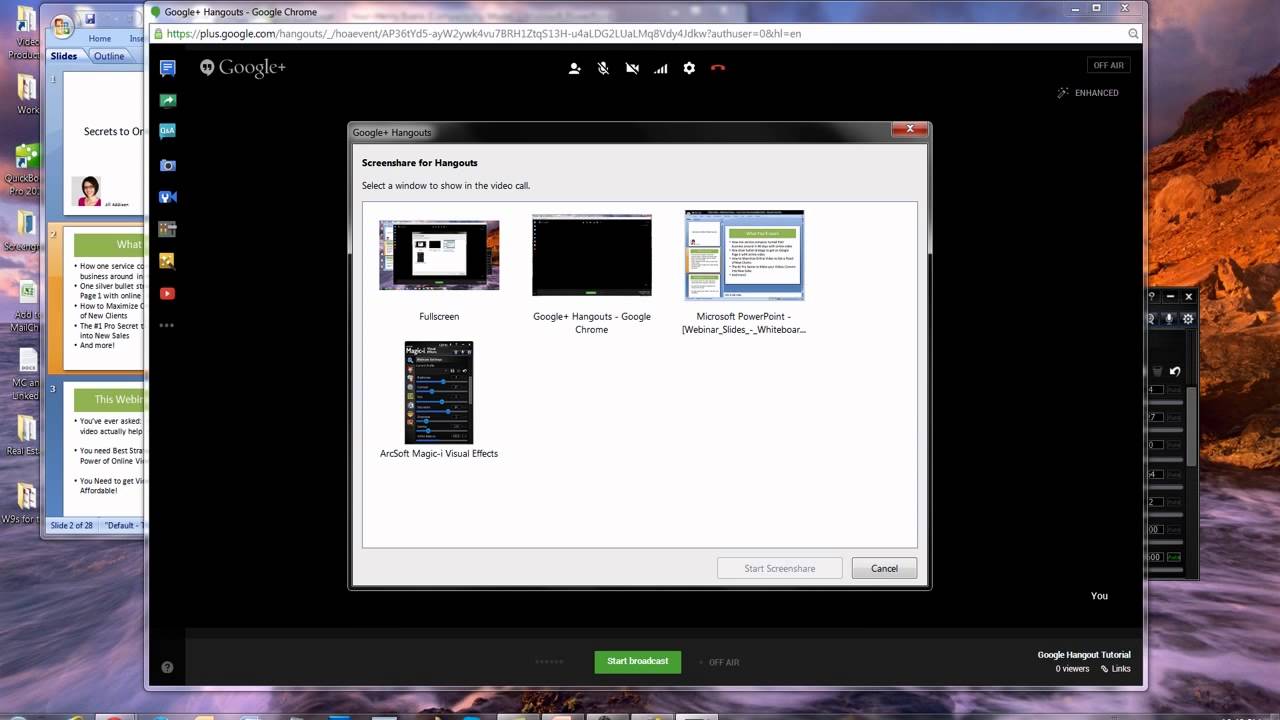
Task: Click the Slide 2 of 28 status text
Action: 71,525
